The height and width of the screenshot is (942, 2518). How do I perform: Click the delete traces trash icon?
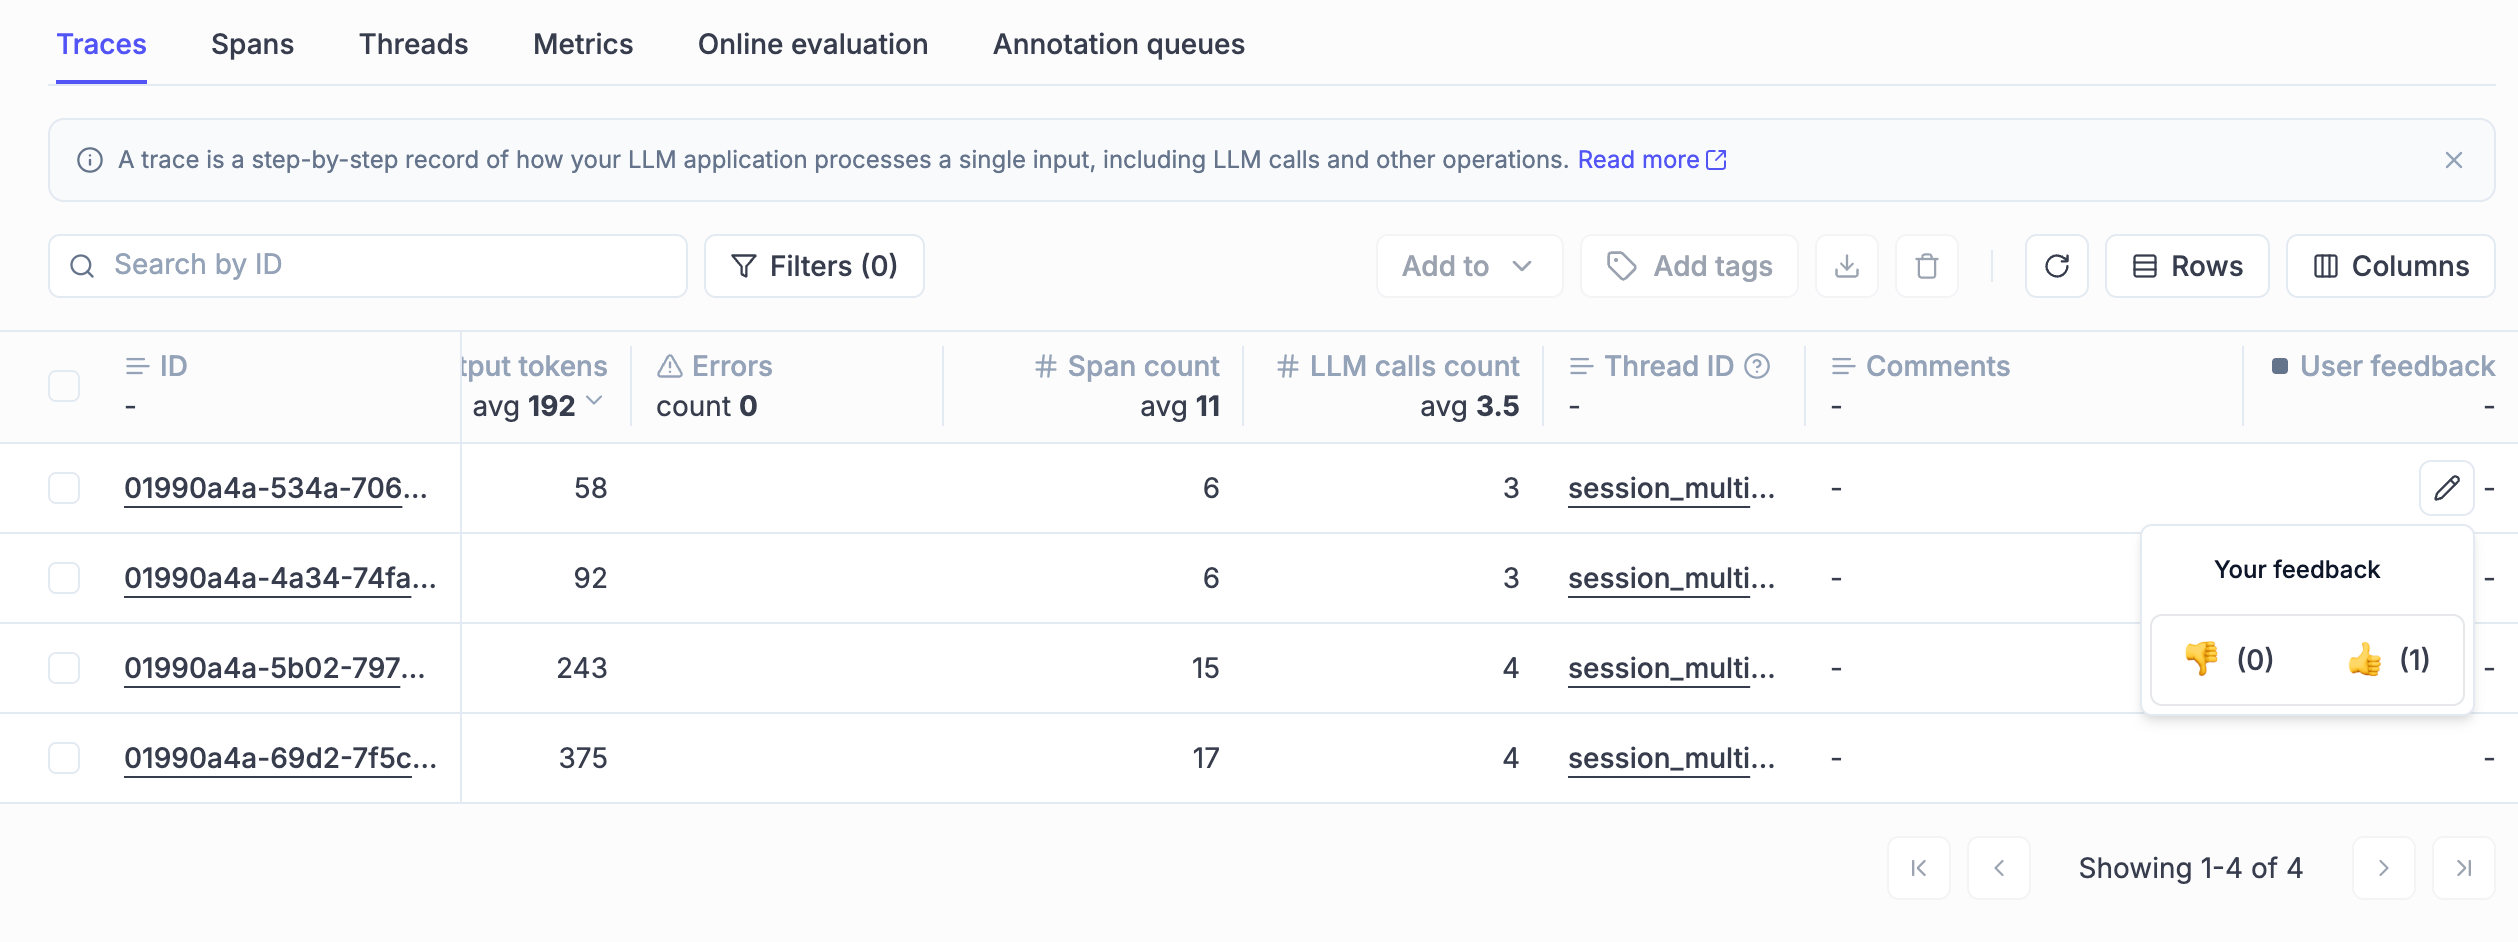tap(1925, 266)
